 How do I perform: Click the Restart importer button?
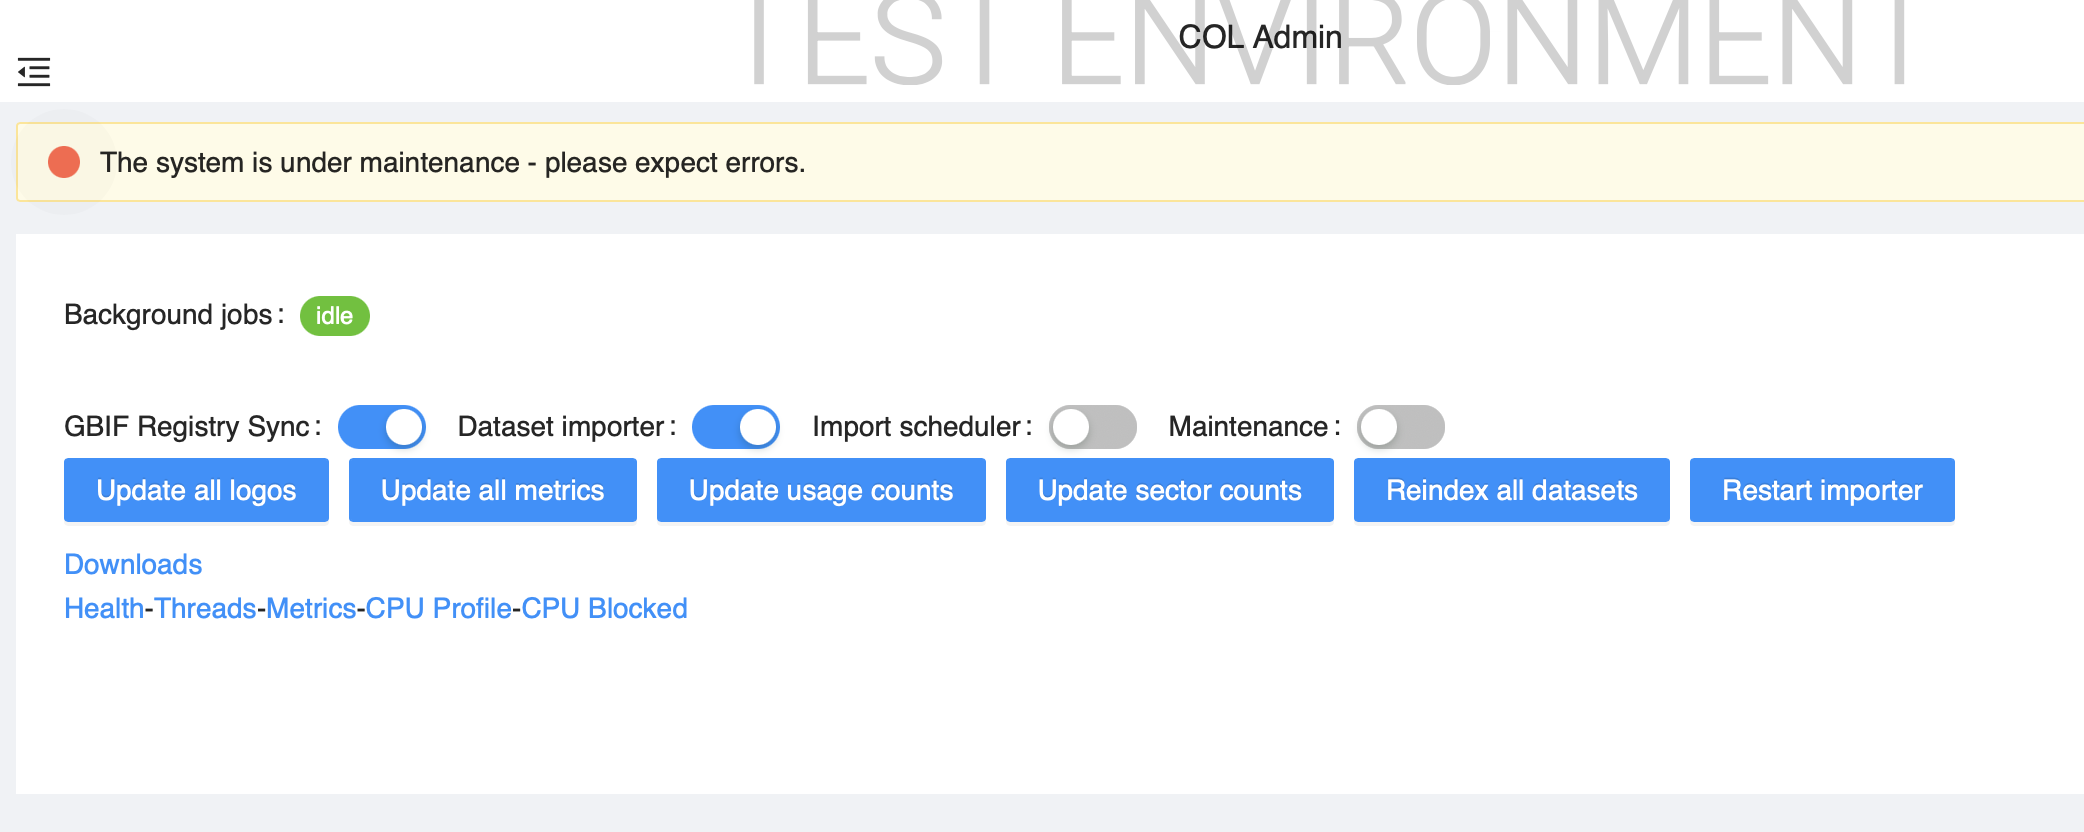click(x=1822, y=490)
